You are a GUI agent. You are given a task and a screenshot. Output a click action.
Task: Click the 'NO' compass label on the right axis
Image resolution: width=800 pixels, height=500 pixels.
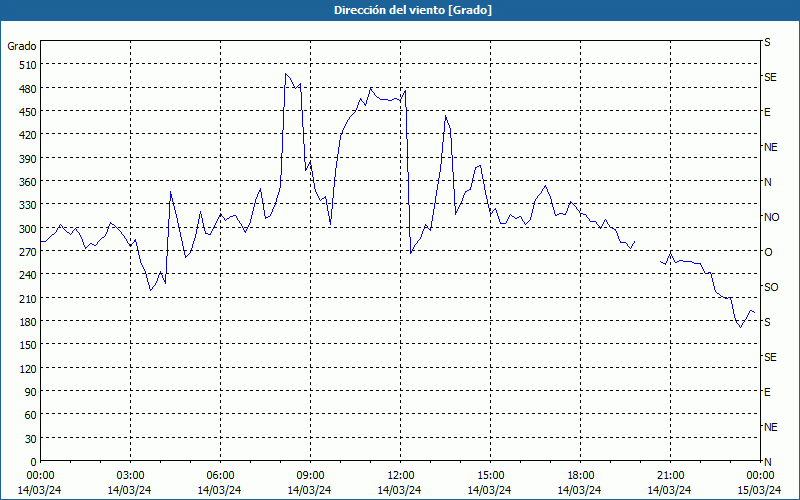point(772,217)
